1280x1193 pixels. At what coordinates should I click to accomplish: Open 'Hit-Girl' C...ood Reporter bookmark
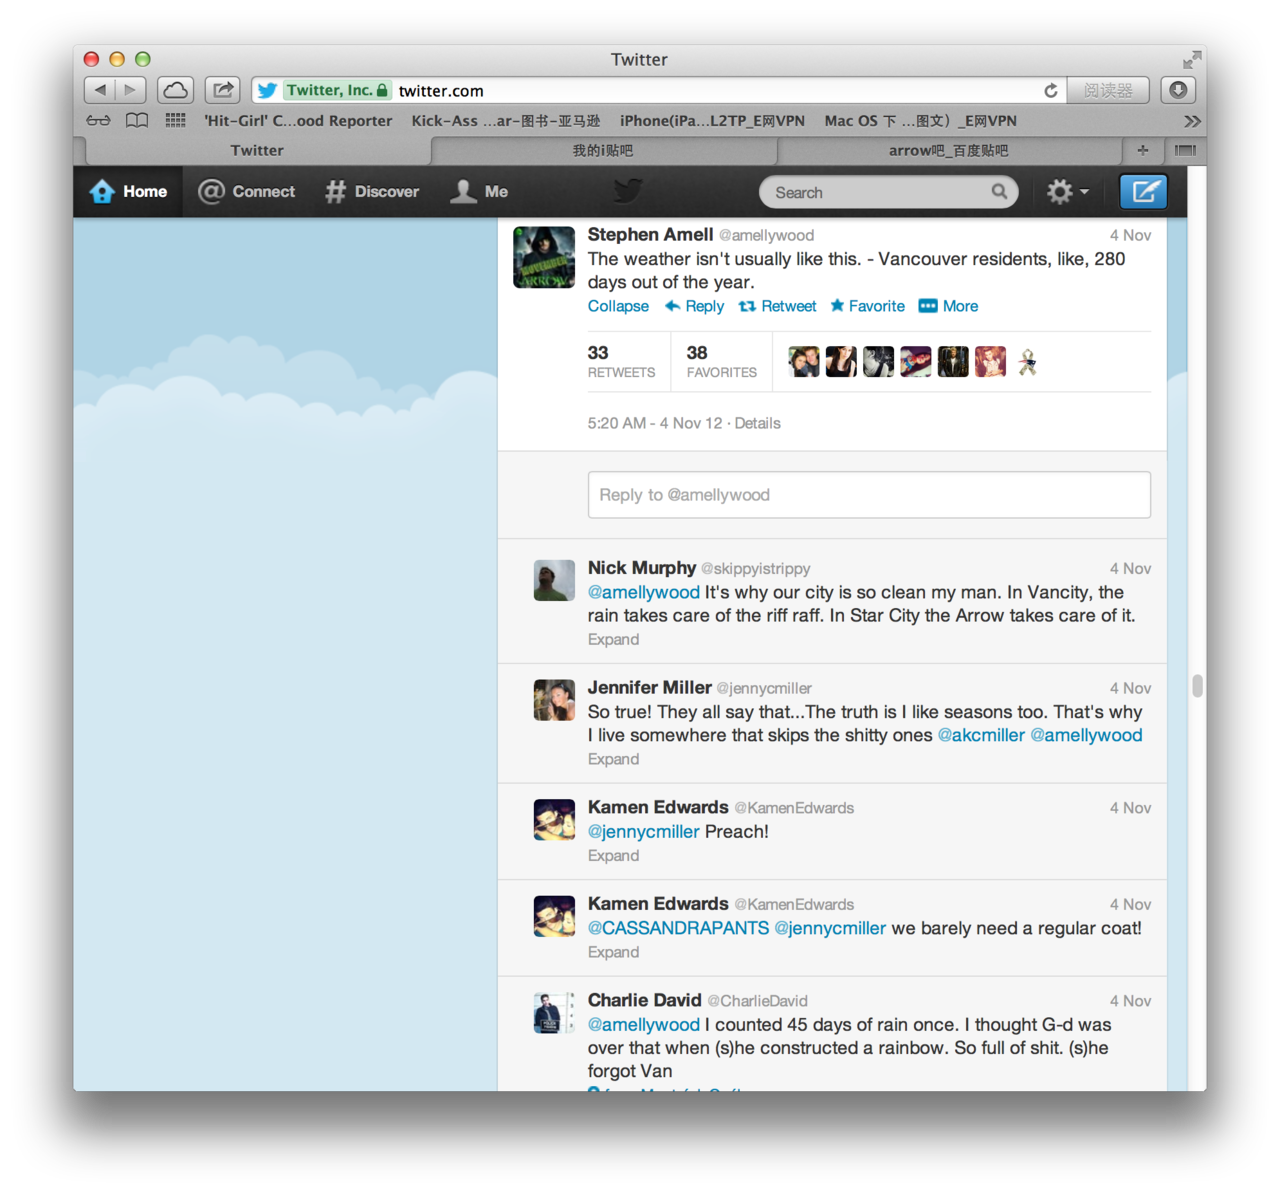coord(298,121)
